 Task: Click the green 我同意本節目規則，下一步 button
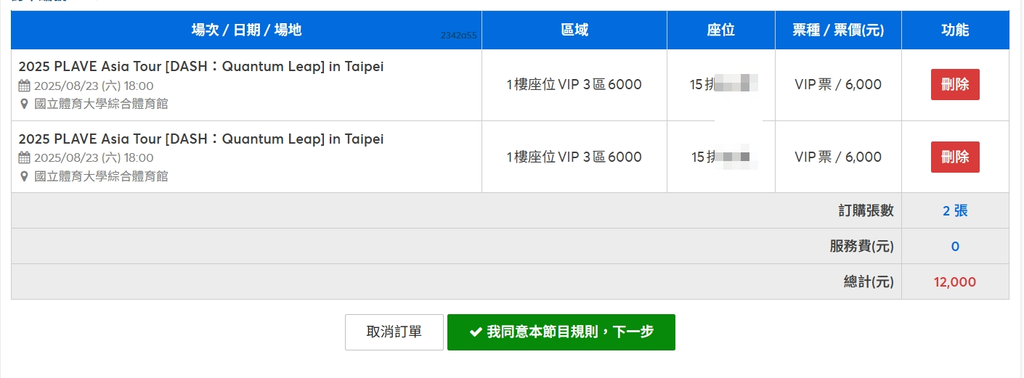coord(561,332)
